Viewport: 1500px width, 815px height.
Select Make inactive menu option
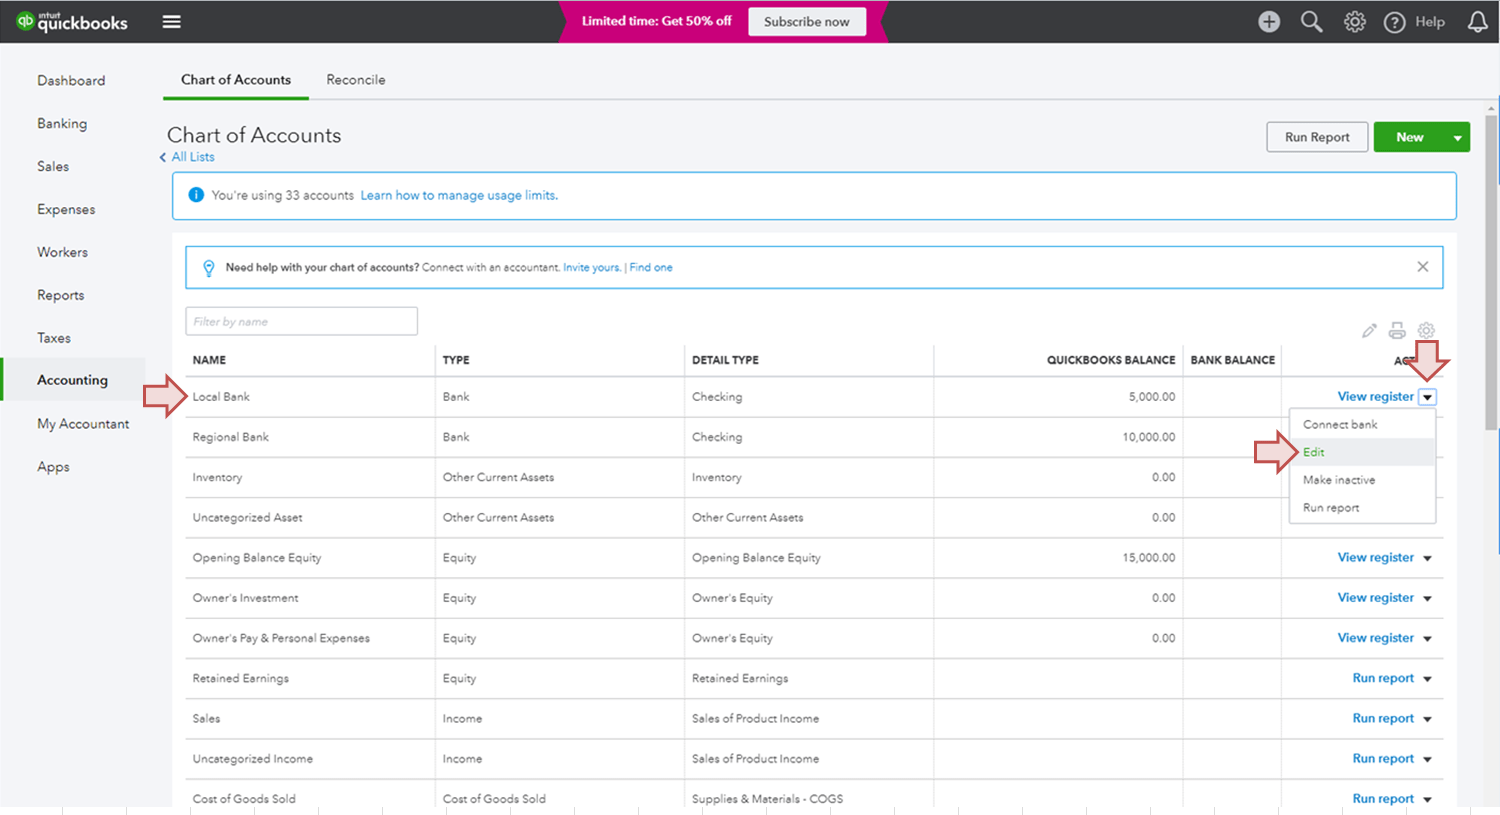click(1363, 480)
